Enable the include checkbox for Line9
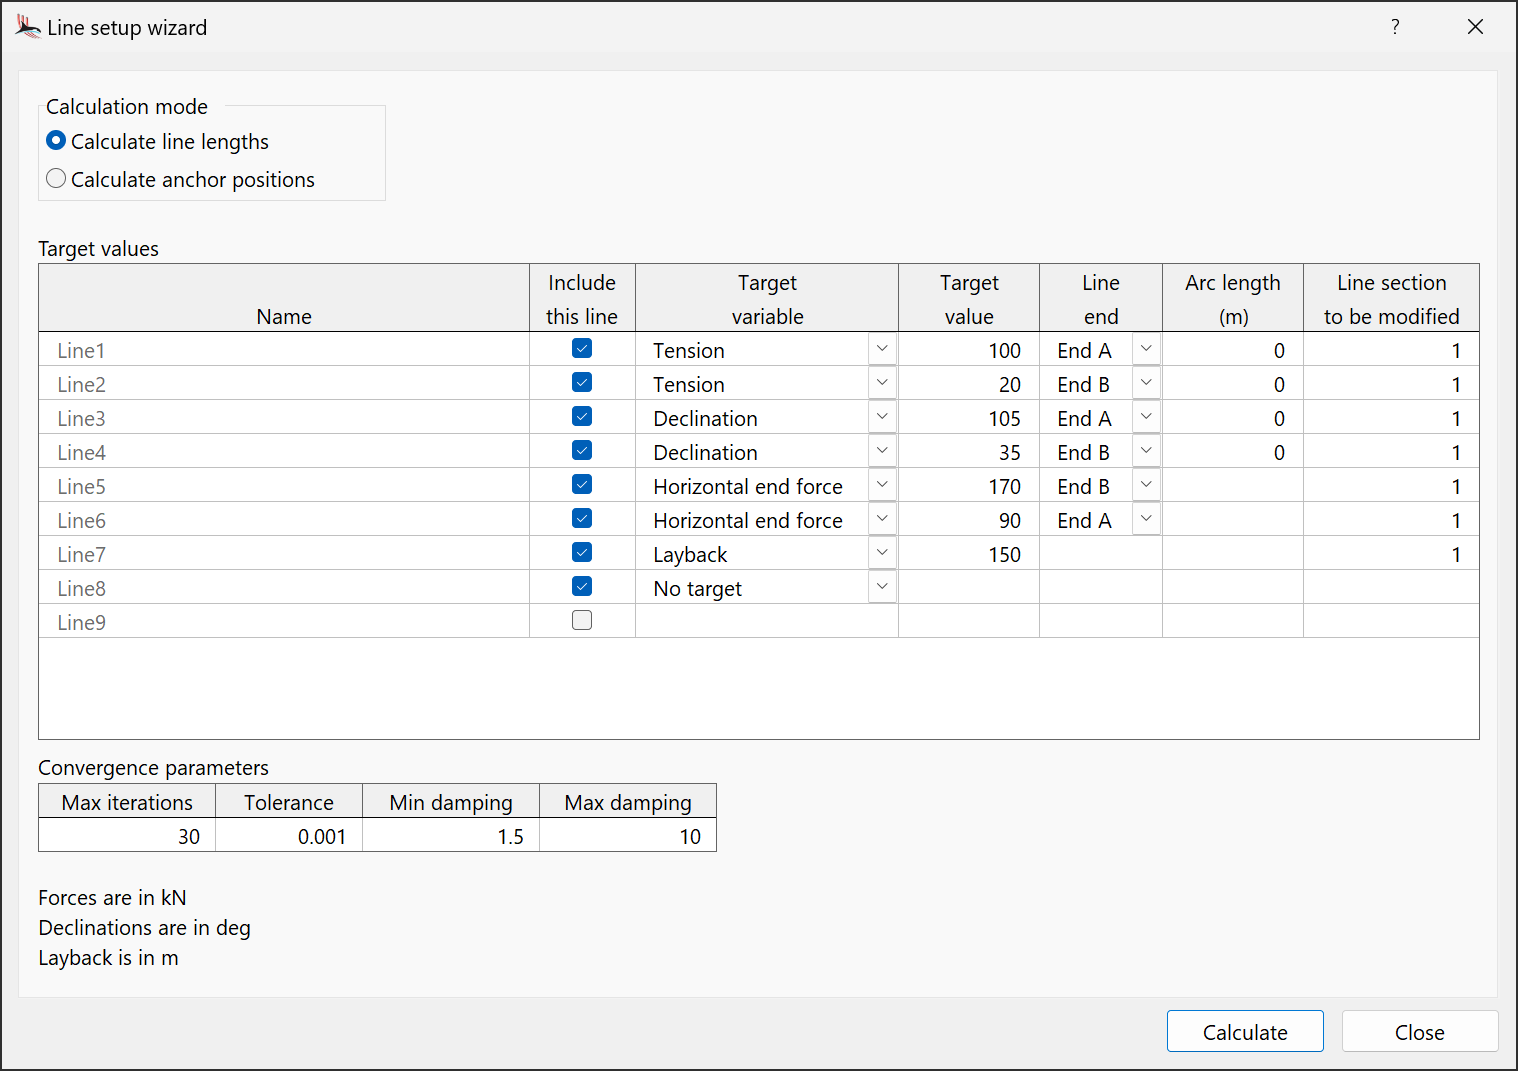The image size is (1518, 1071). point(582,621)
